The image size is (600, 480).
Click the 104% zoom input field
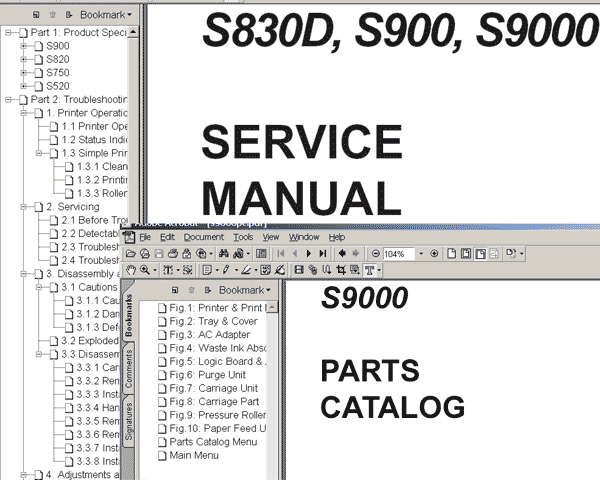(x=399, y=254)
